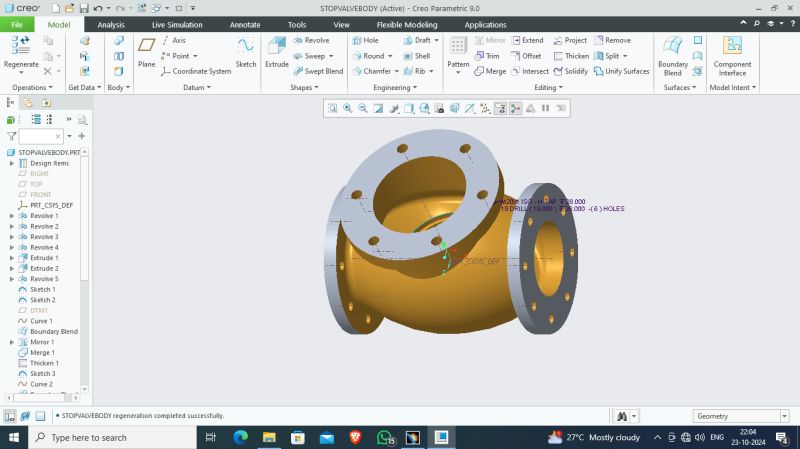Expand the Design Items node

pyautogui.click(x=12, y=163)
